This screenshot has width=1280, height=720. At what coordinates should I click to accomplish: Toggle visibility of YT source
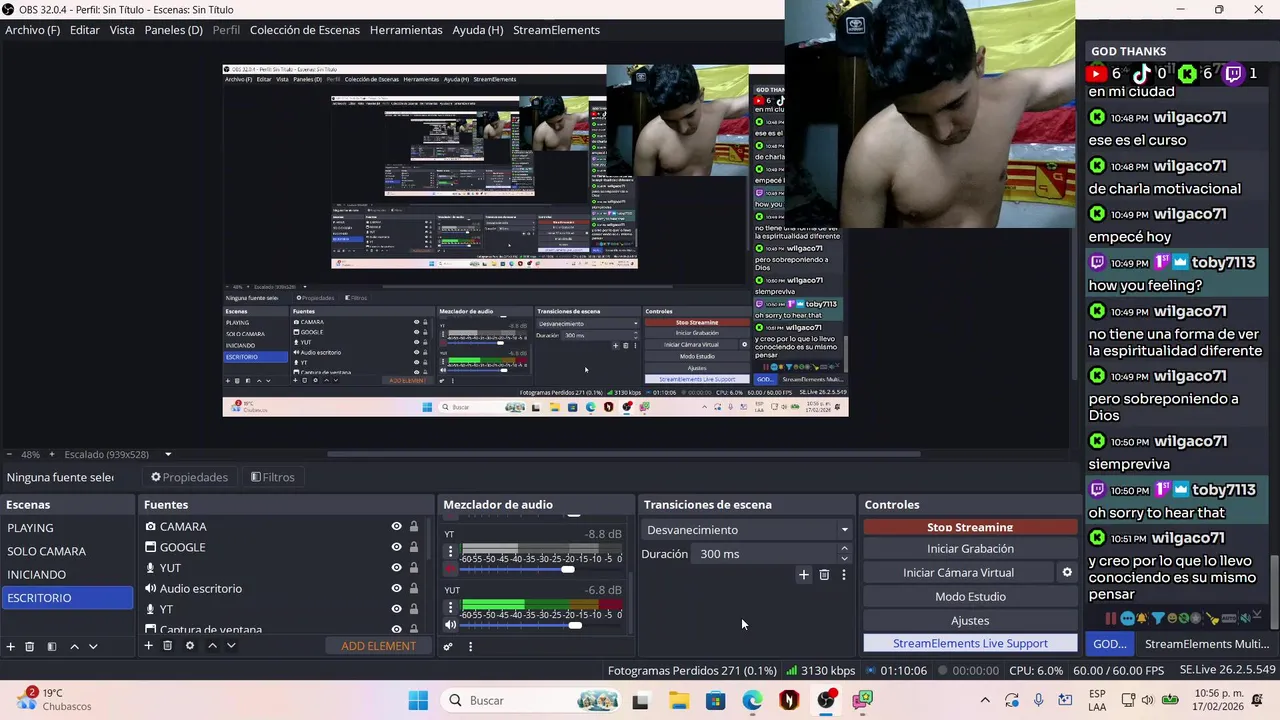(396, 609)
